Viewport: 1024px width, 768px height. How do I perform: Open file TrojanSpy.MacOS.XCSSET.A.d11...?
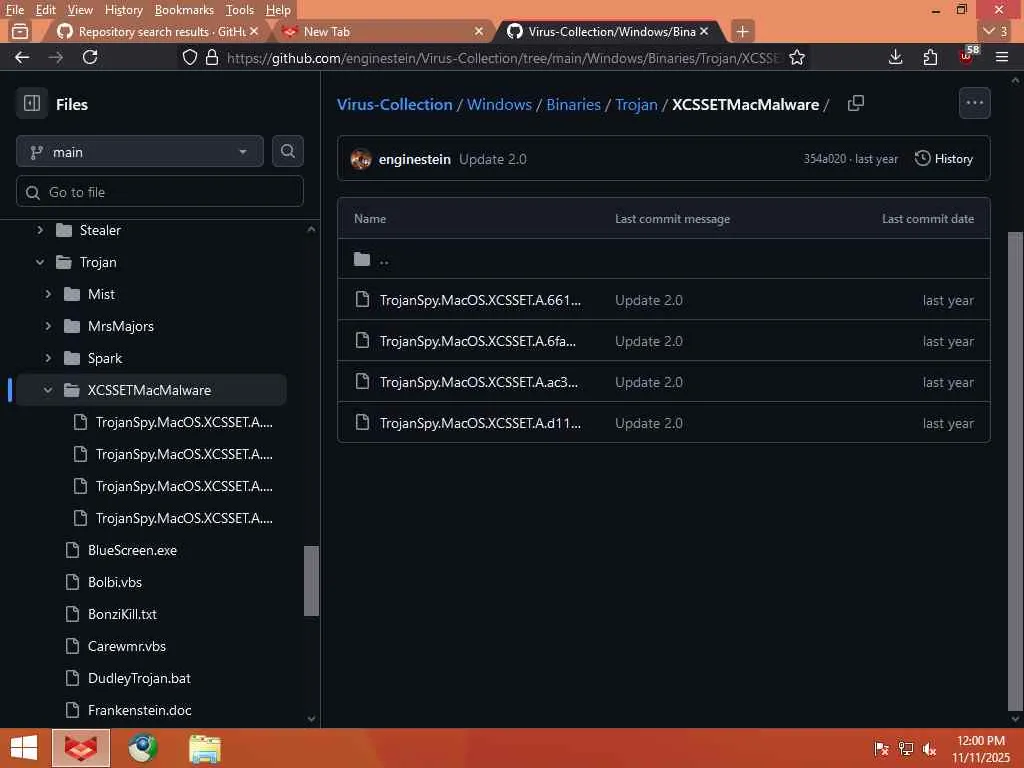click(480, 424)
